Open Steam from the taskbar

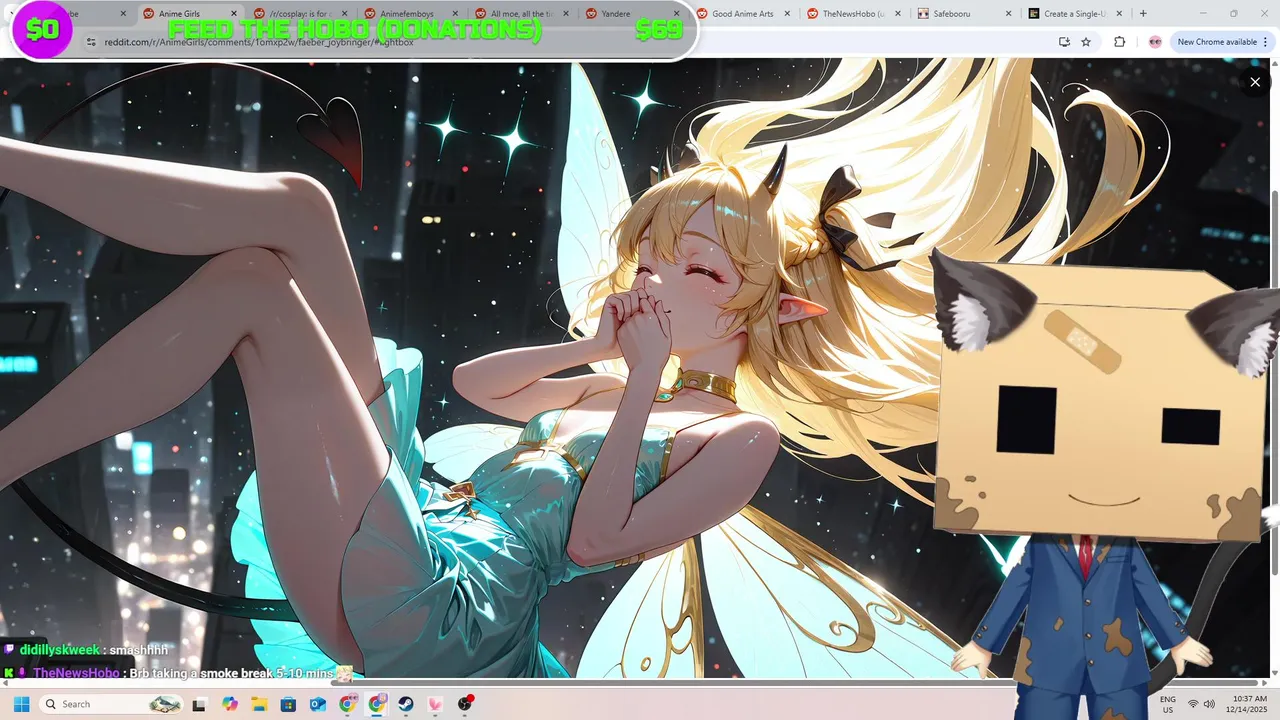click(406, 704)
